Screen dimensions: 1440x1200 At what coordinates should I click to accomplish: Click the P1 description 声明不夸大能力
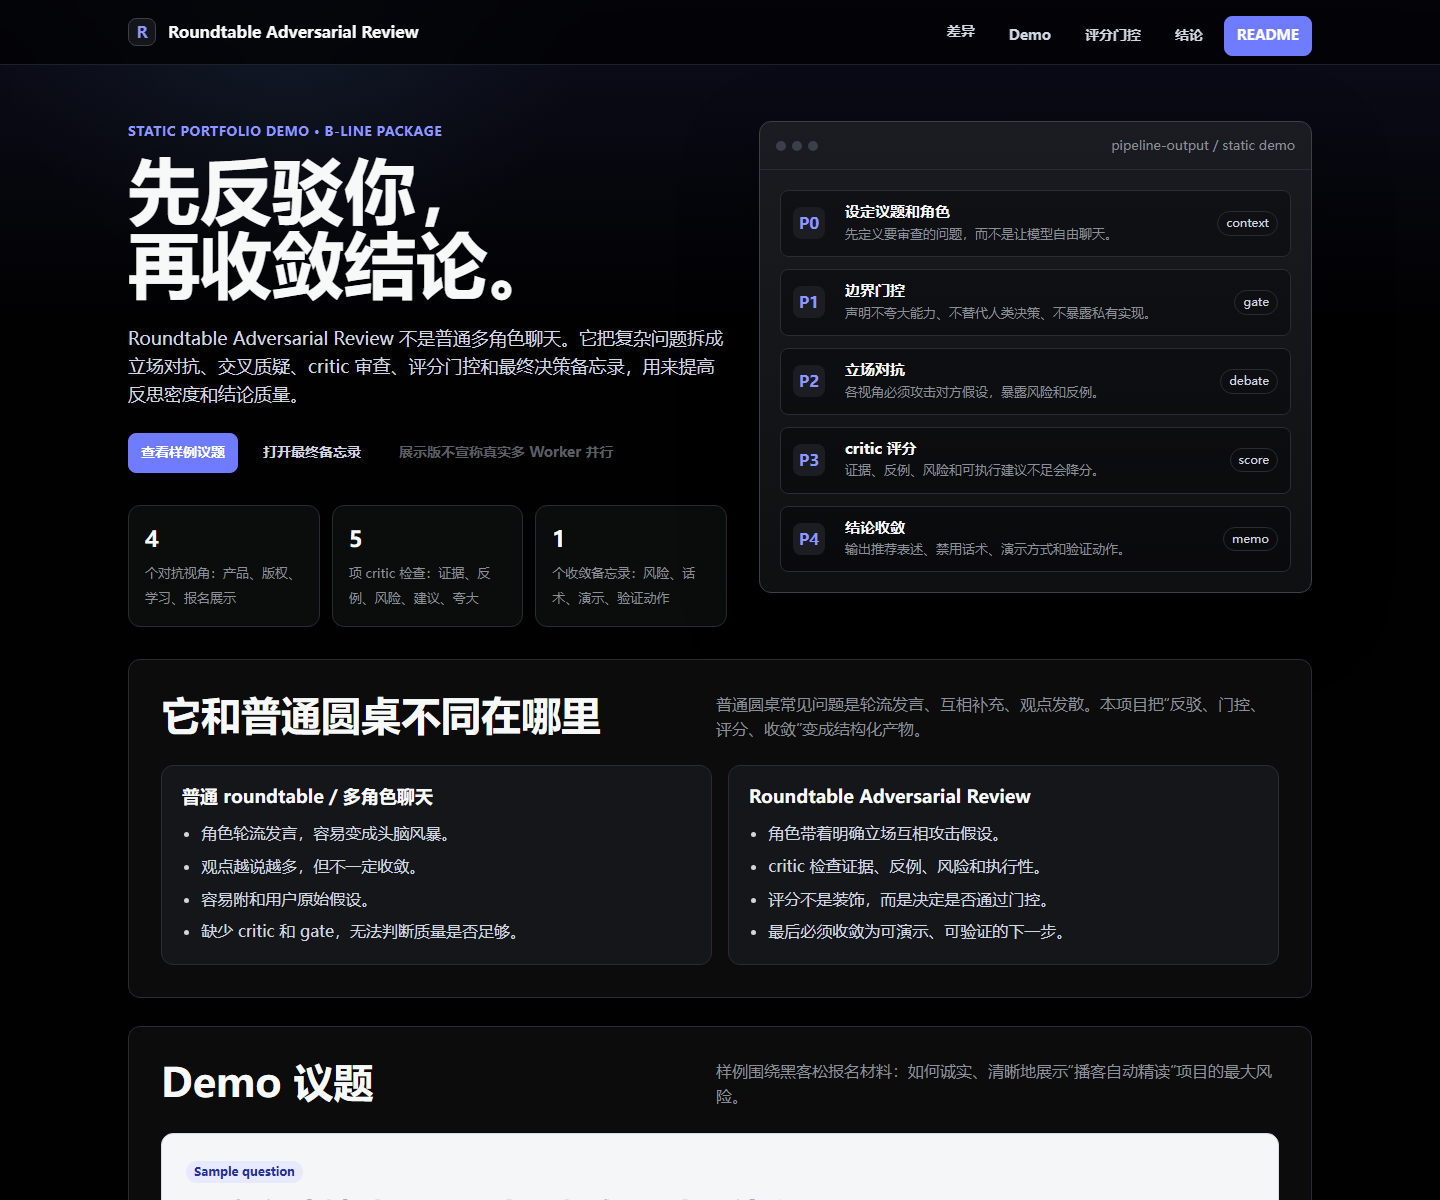click(x=1001, y=313)
